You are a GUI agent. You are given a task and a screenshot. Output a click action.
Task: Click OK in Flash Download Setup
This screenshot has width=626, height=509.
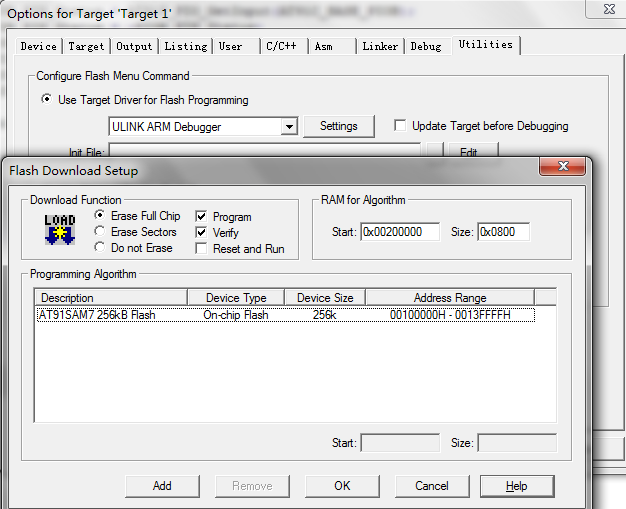342,486
